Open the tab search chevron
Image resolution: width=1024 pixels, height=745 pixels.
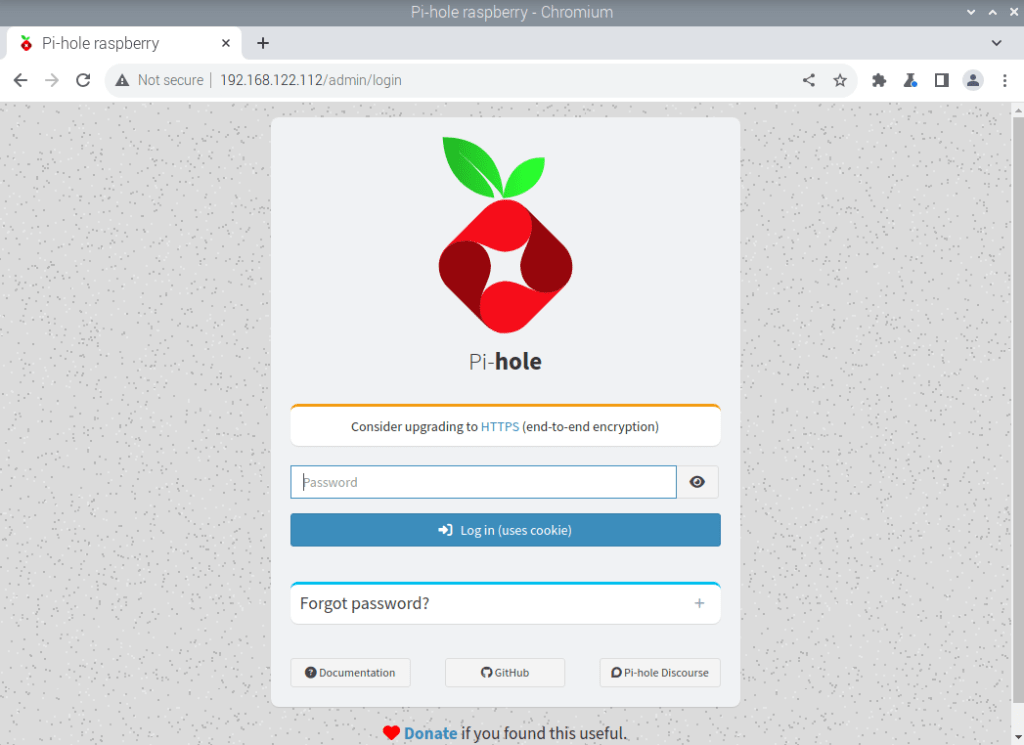click(x=996, y=43)
